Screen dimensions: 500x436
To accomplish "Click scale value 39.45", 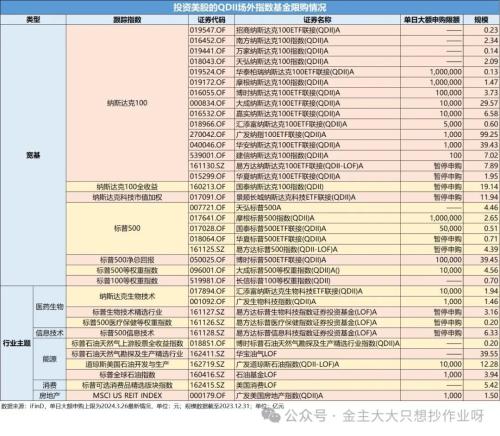I will pos(489,260).
